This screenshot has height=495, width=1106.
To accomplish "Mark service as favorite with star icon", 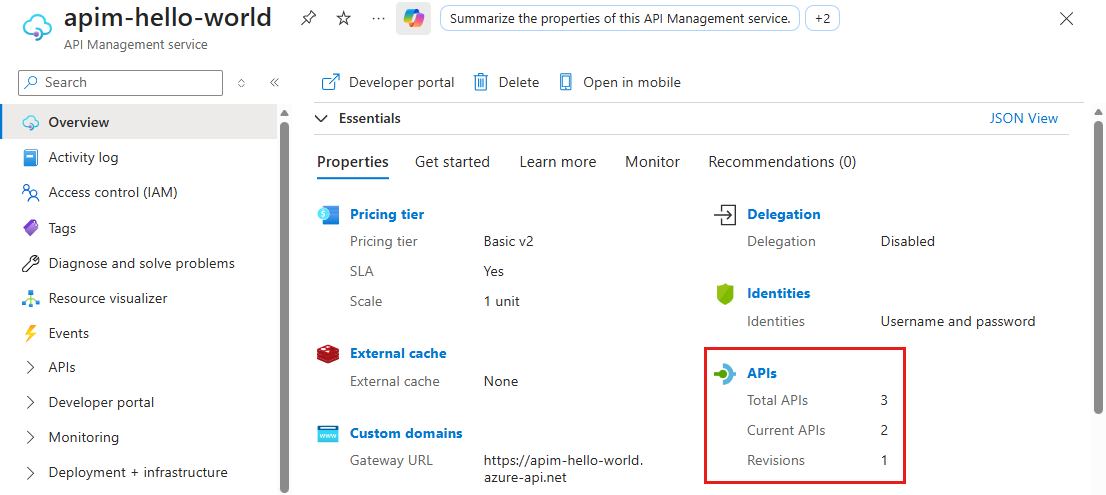I will [x=344, y=19].
